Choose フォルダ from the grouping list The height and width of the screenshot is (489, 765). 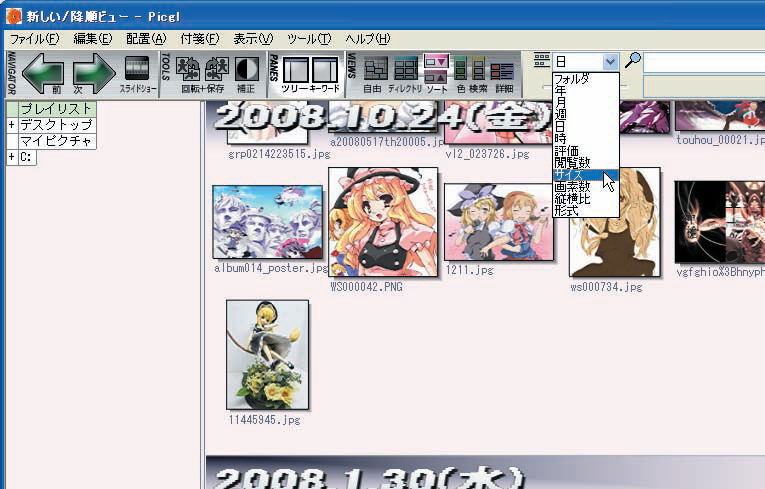pyautogui.click(x=585, y=79)
